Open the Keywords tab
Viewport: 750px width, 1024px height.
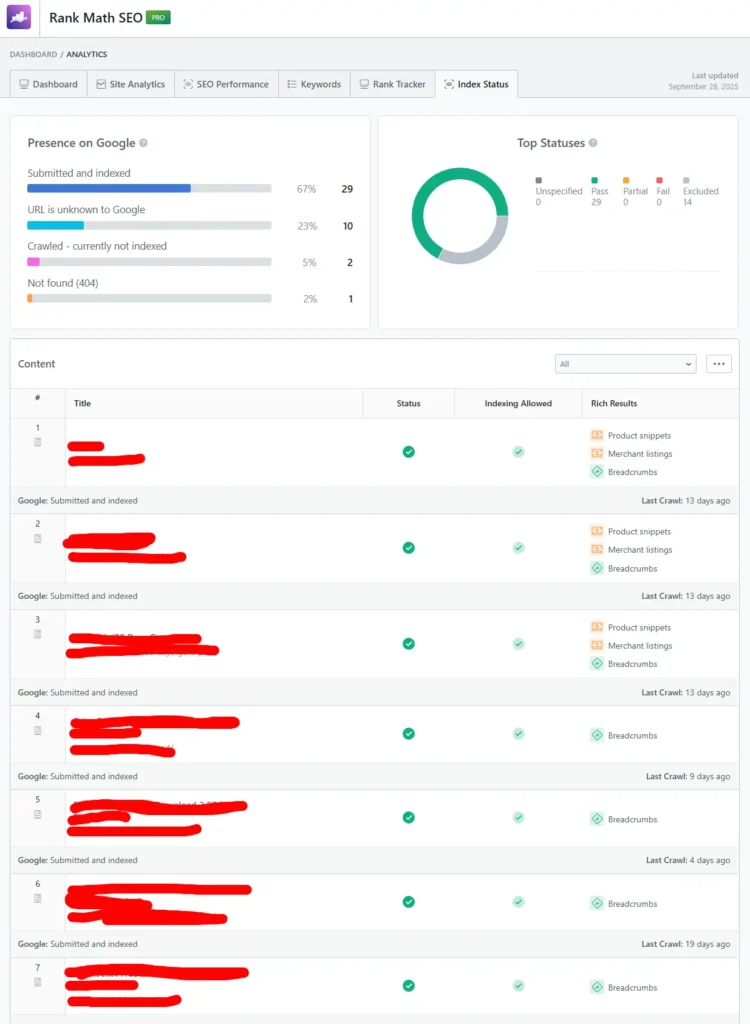pyautogui.click(x=313, y=84)
